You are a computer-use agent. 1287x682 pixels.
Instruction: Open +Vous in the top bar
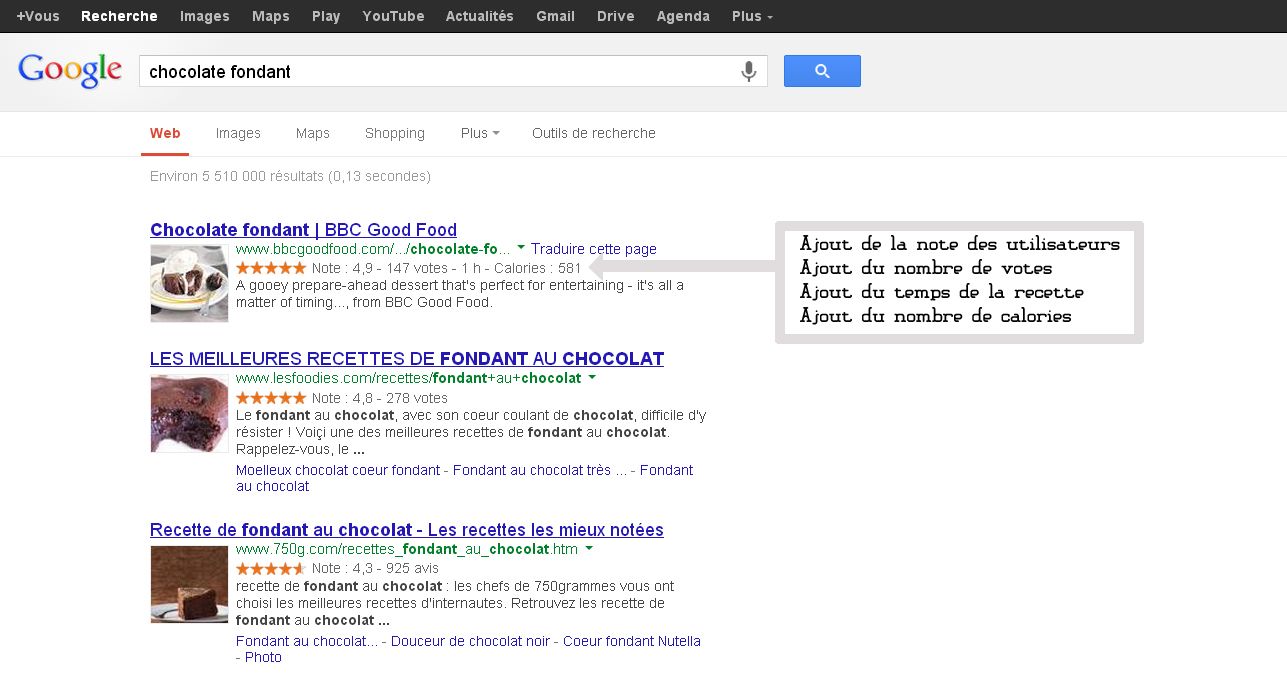coord(38,16)
